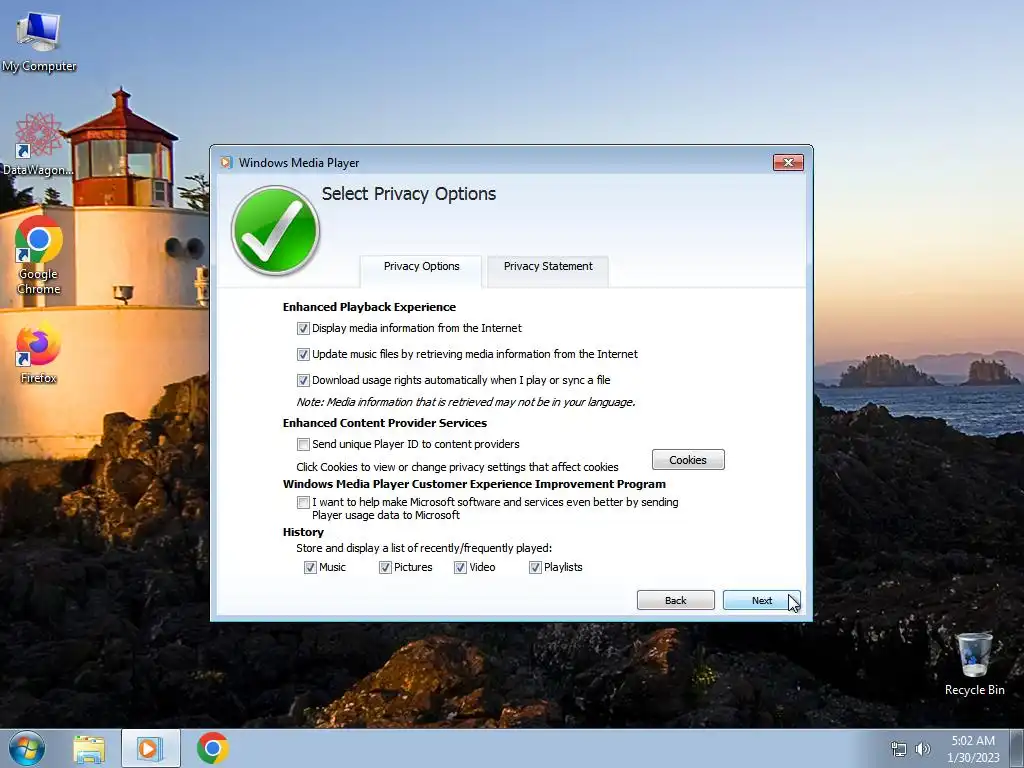1024x768 pixels.
Task: Select Windows Media Player taskbar button
Action: [150, 748]
